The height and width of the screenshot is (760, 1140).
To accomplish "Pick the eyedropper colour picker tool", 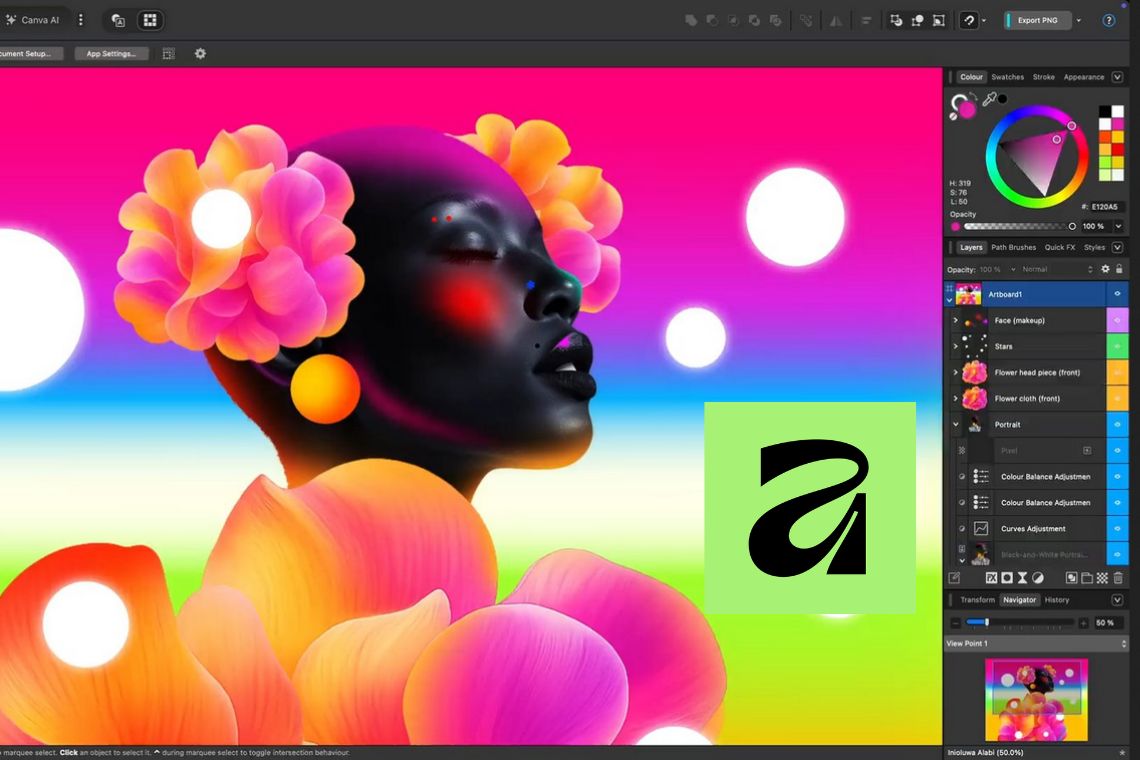I will tap(989, 99).
